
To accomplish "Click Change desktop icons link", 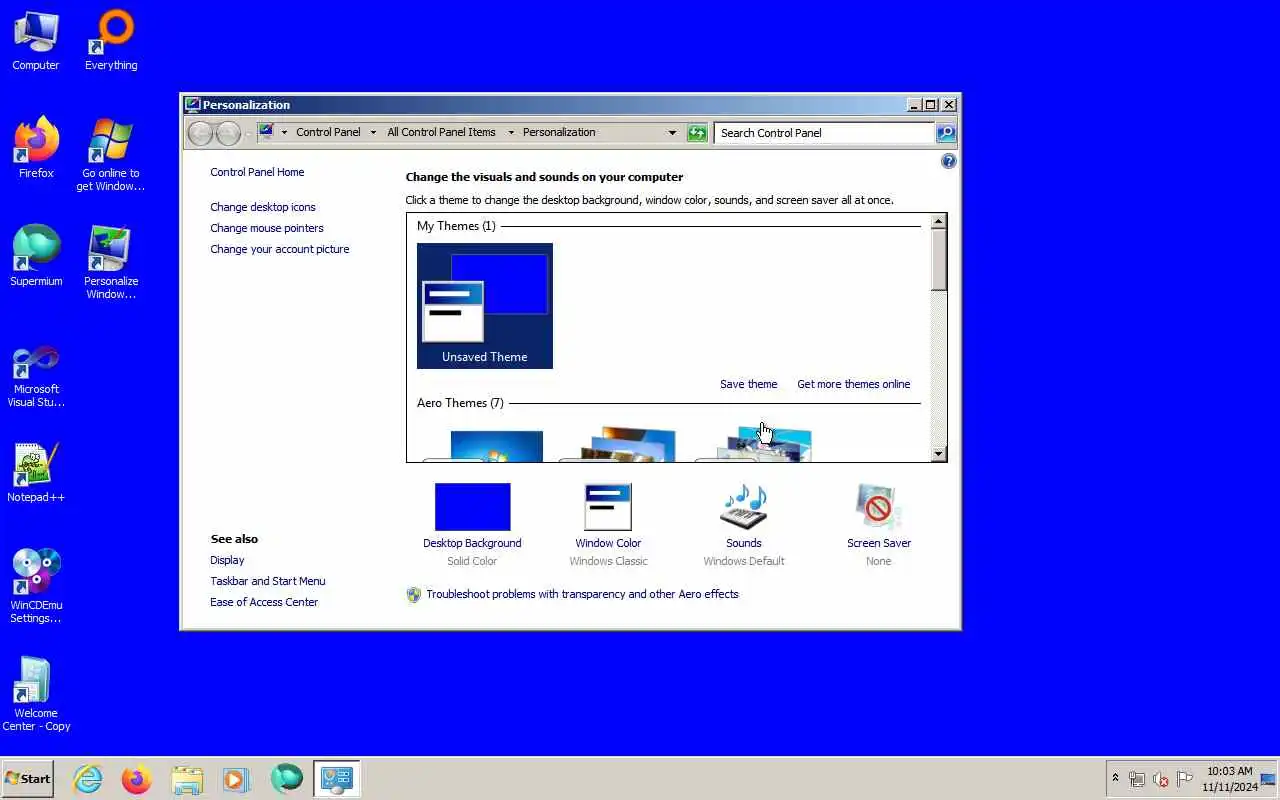I will (263, 207).
